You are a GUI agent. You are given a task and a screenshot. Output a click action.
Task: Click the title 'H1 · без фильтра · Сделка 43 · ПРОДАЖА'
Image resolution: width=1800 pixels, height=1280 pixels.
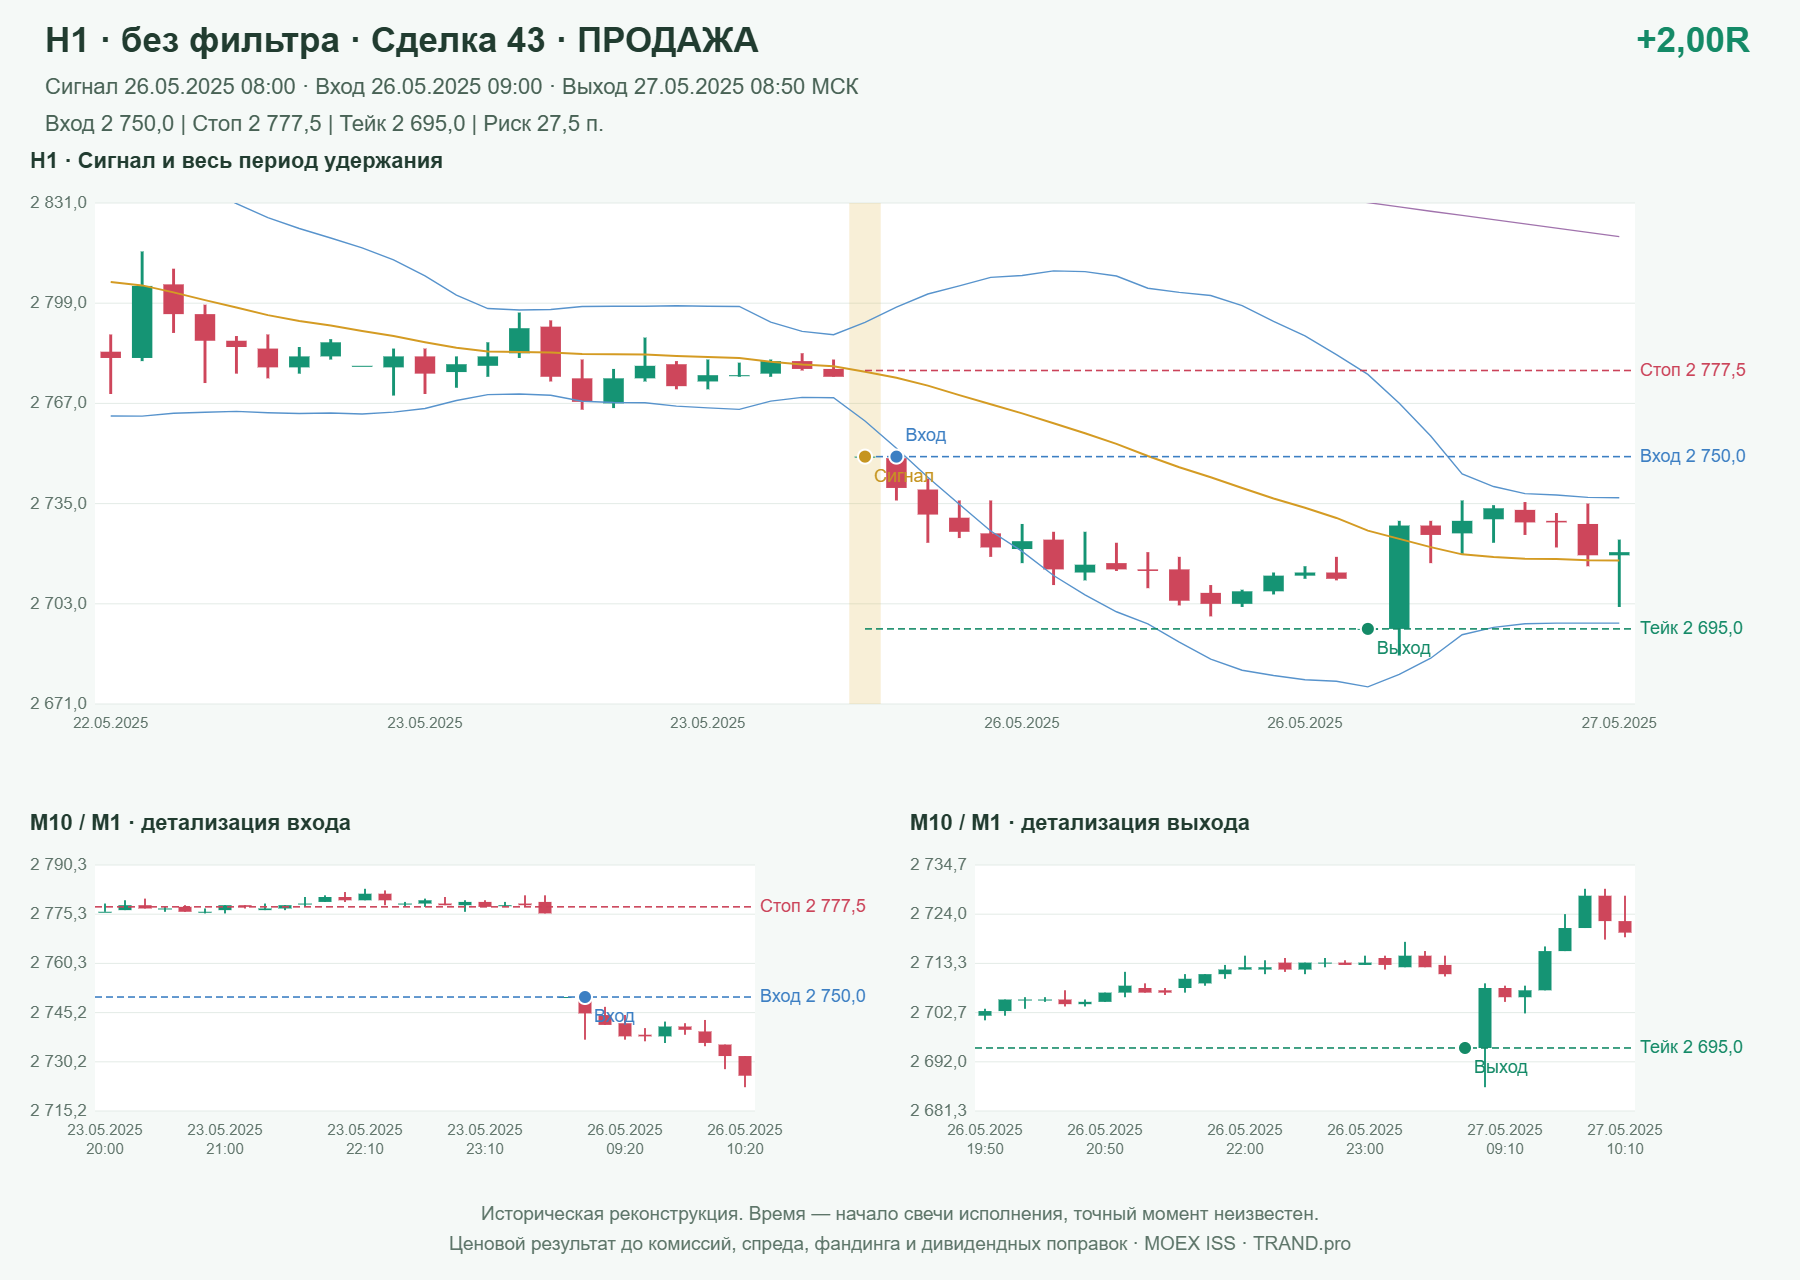click(401, 40)
